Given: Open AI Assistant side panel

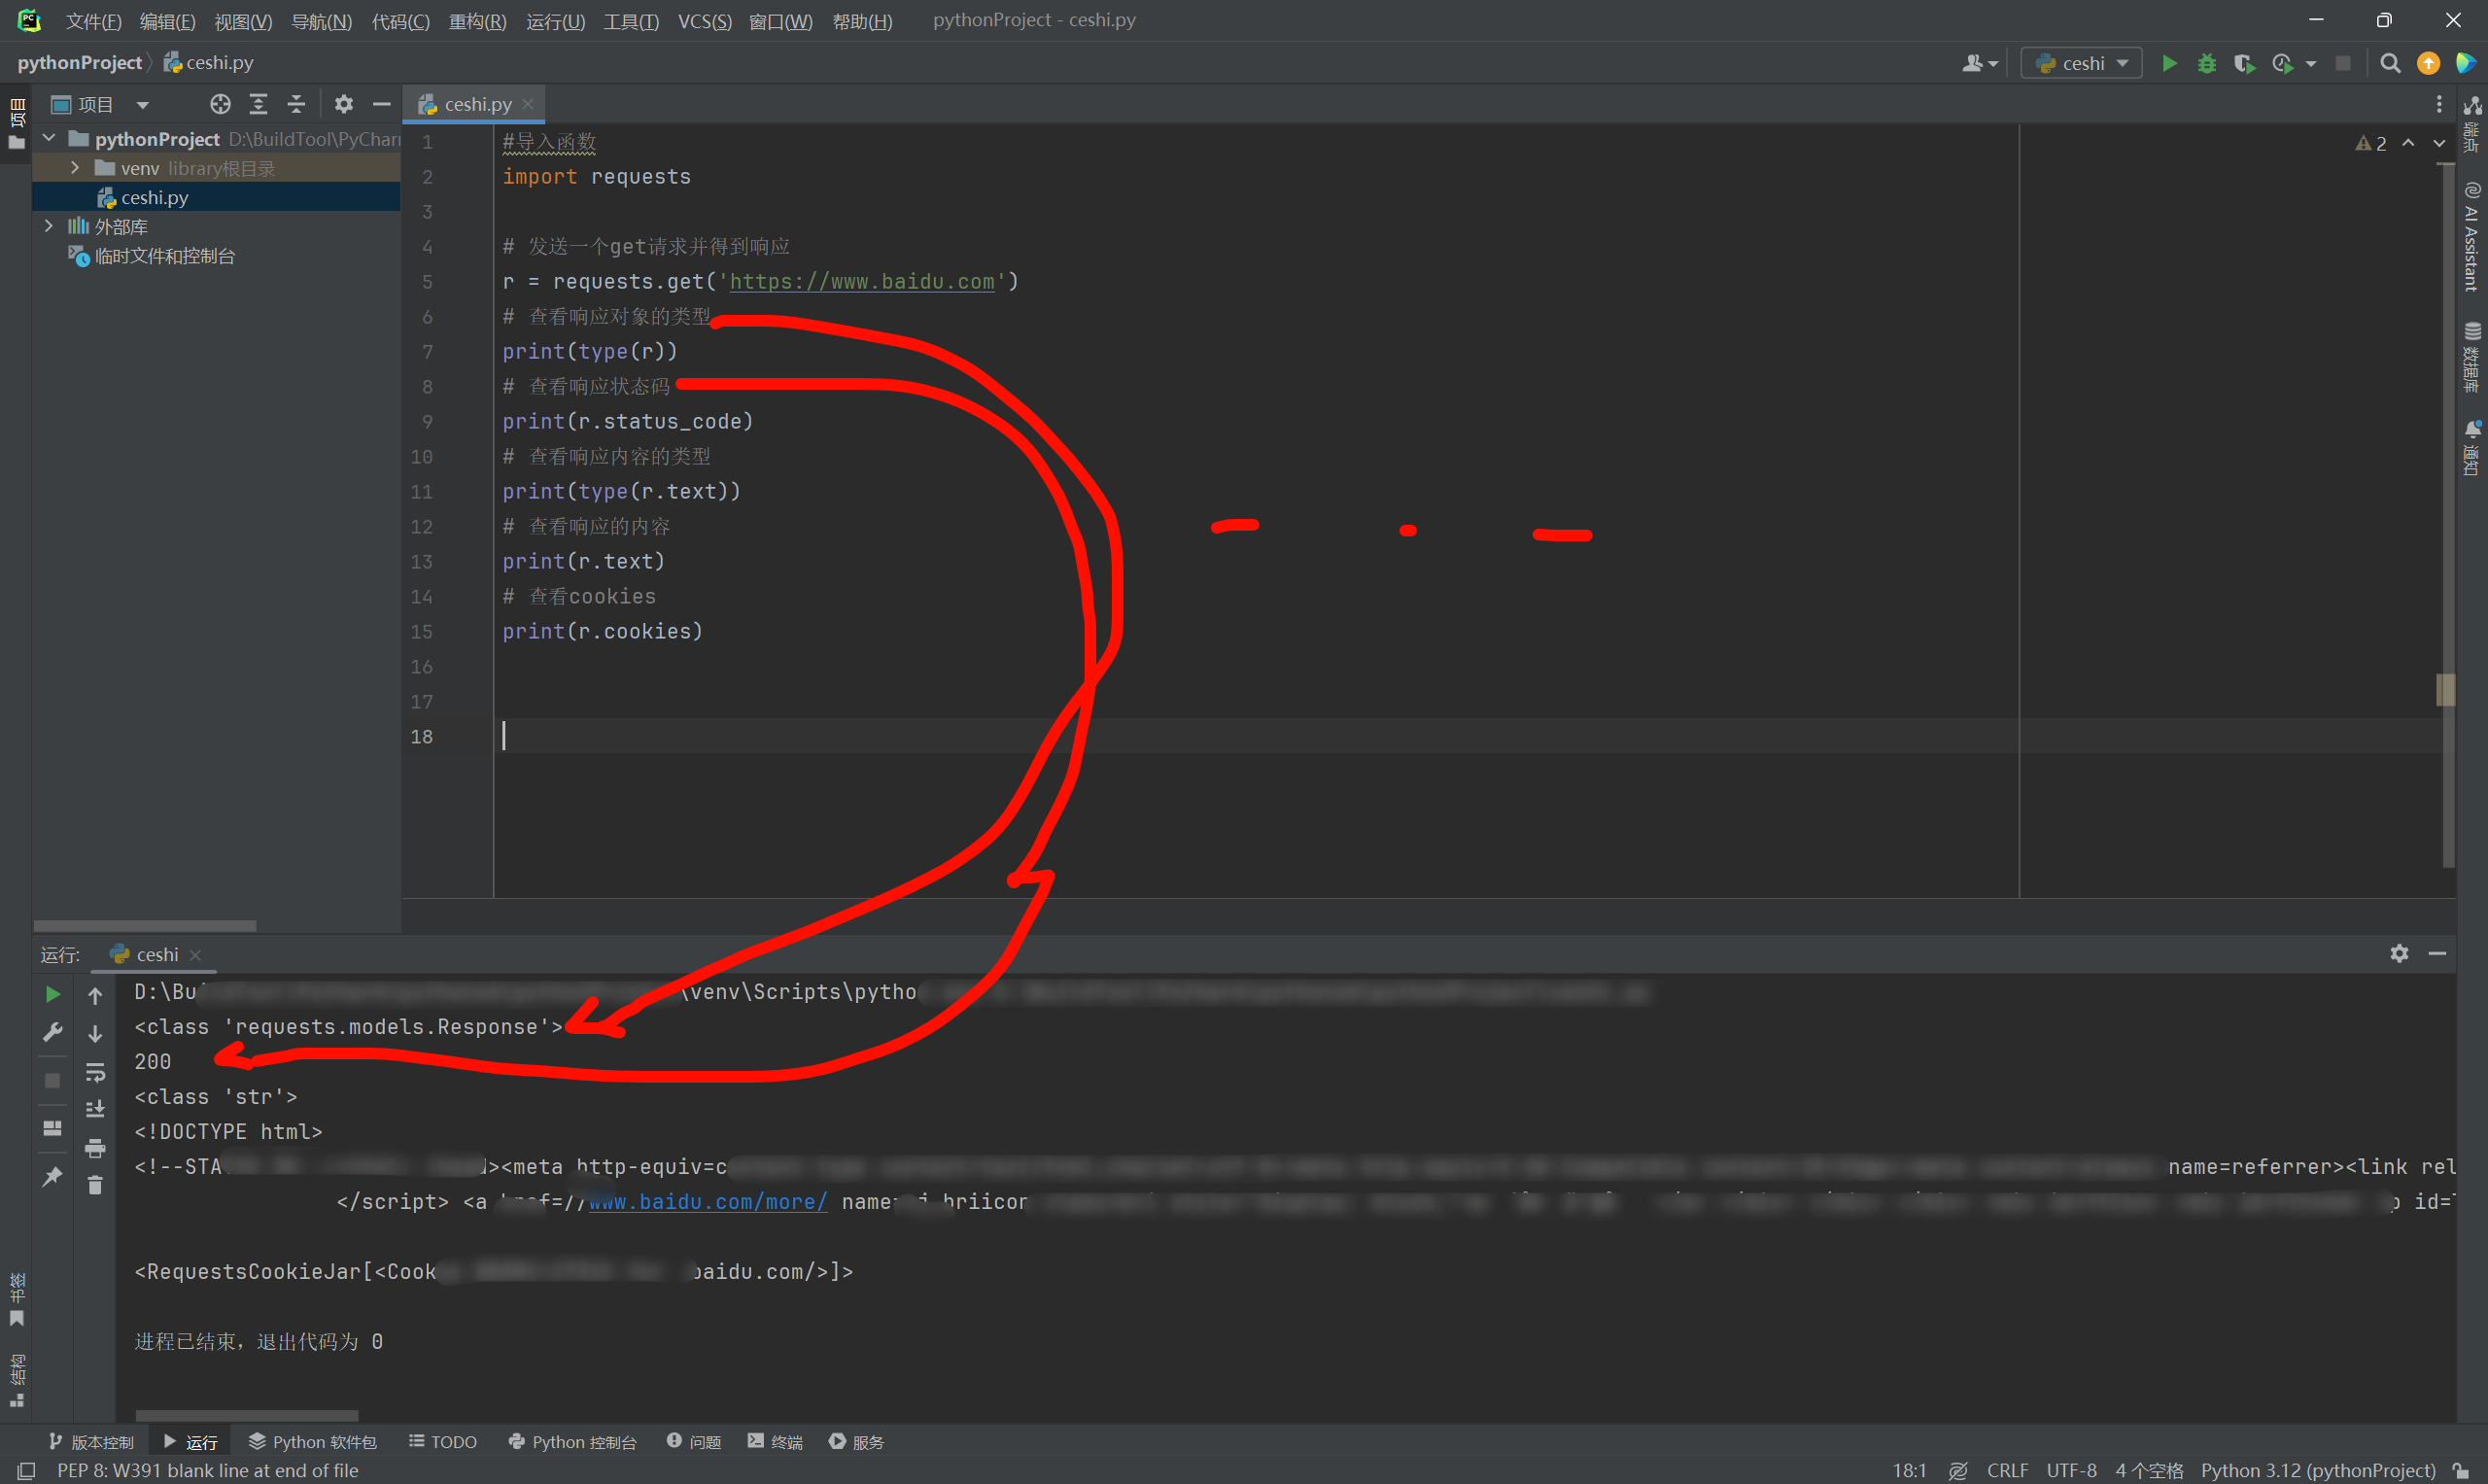Looking at the screenshot, I should [x=2471, y=237].
